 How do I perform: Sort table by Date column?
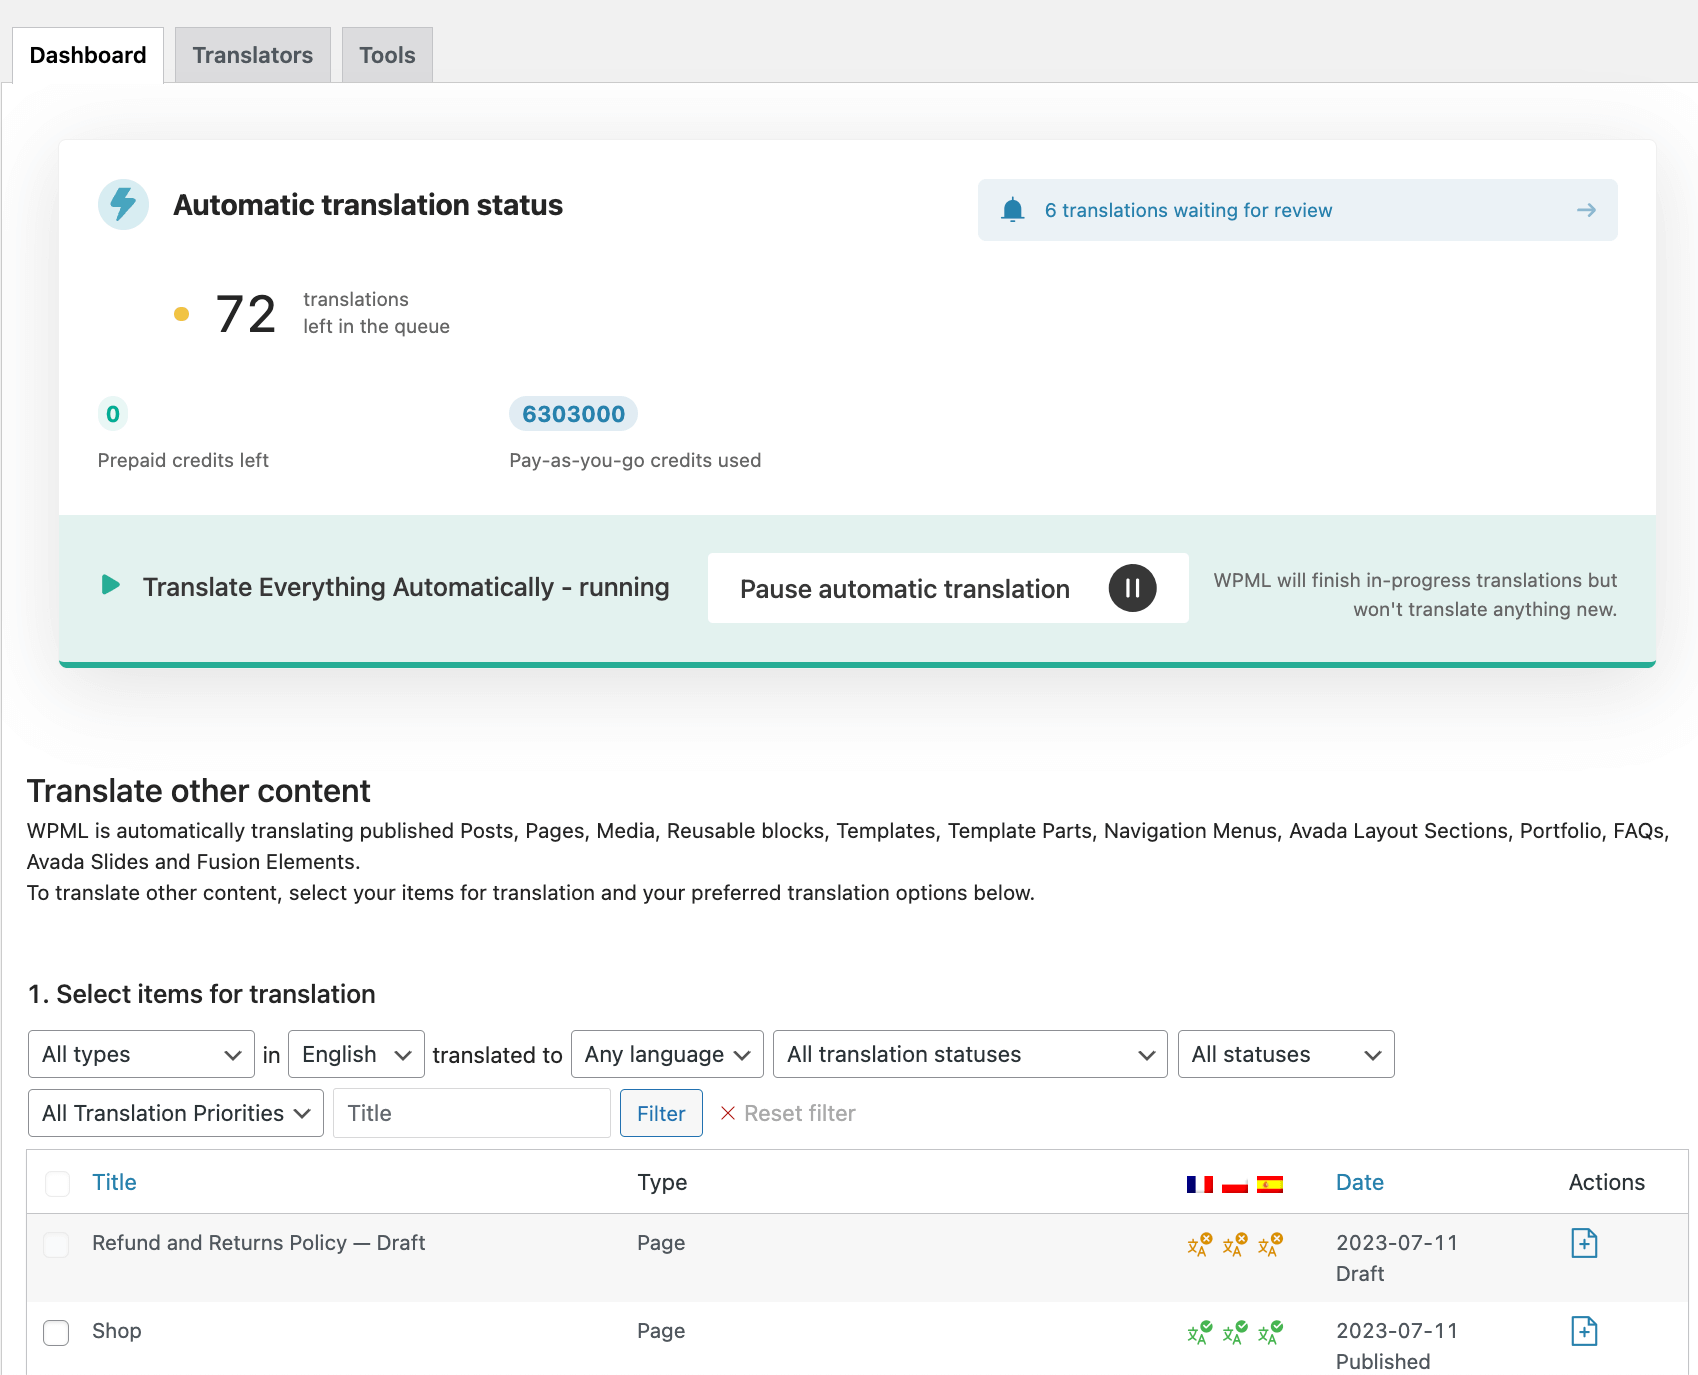click(1360, 1182)
